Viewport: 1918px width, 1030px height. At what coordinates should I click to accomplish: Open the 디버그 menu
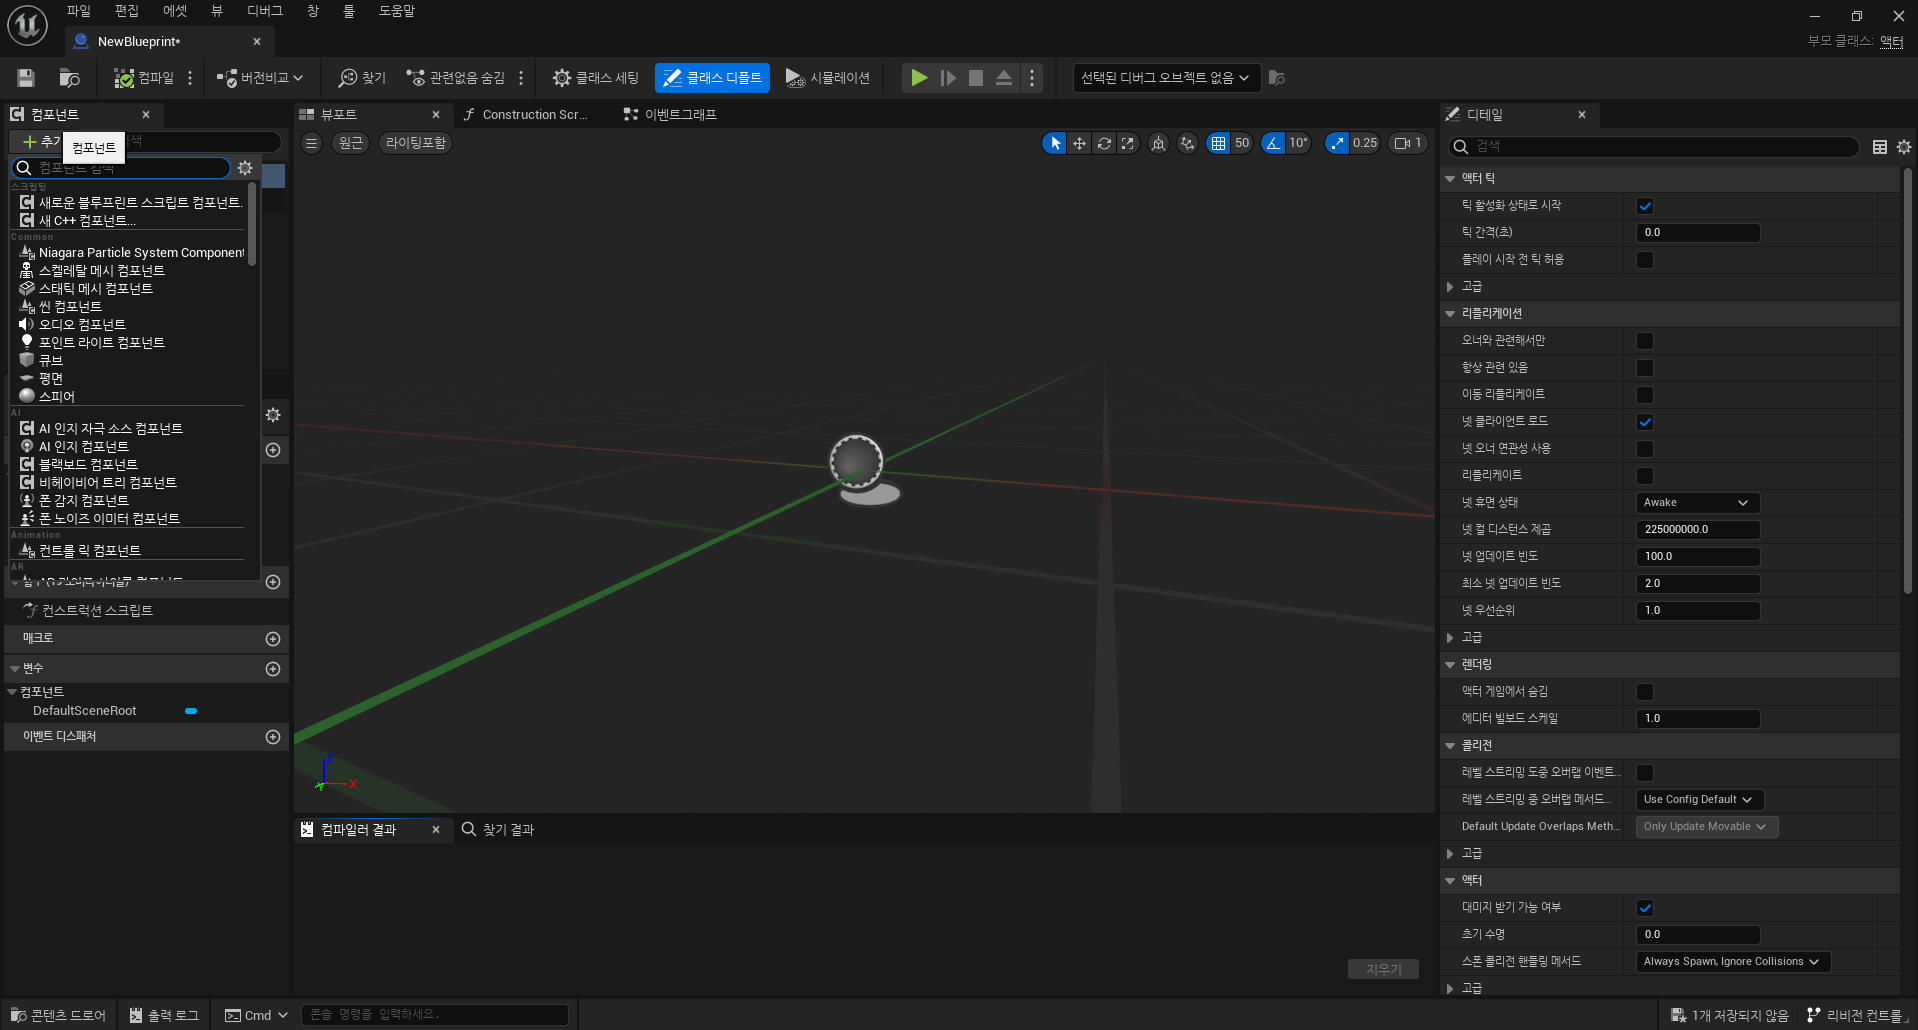[265, 11]
